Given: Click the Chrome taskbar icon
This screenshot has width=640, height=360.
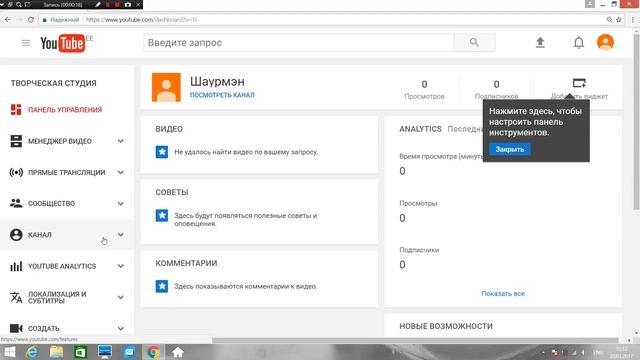Looking at the screenshot, I should [153, 352].
